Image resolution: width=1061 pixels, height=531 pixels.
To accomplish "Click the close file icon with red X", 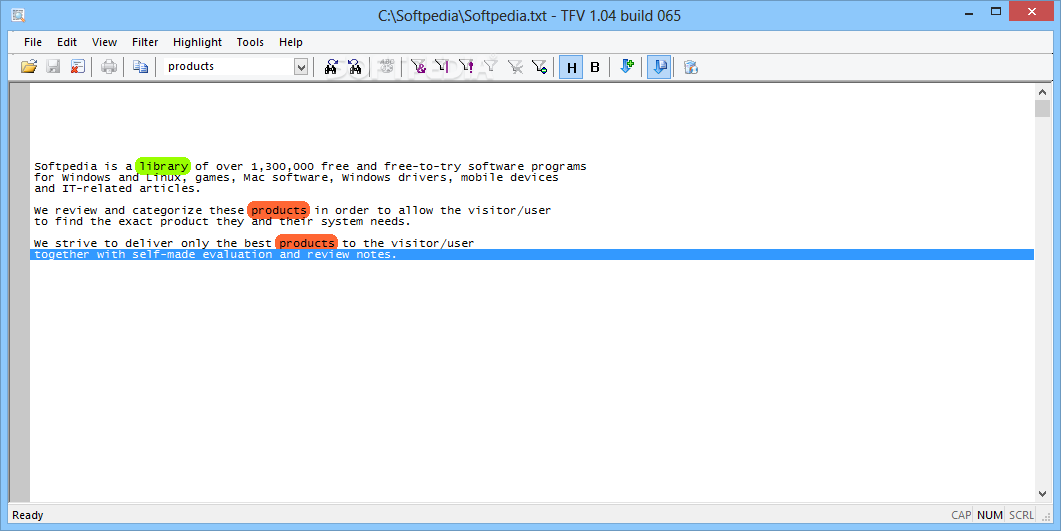I will tap(78, 66).
